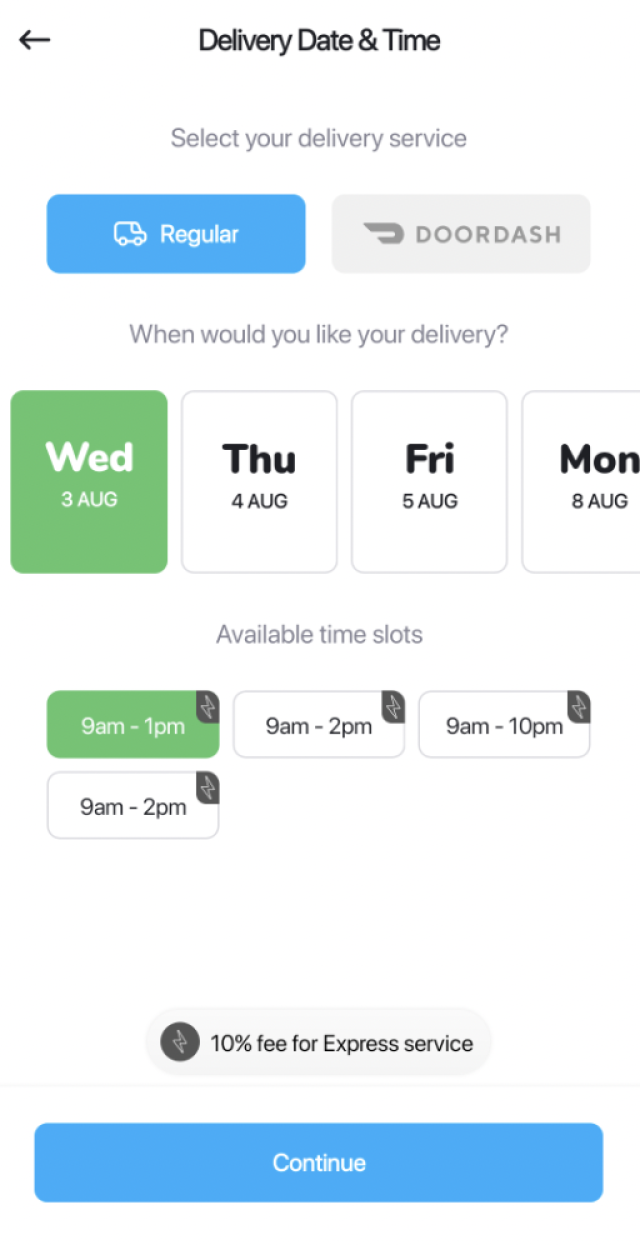This screenshot has width=640, height=1245.
Task: Click the truck icon on Regular button
Action: [x=130, y=234]
